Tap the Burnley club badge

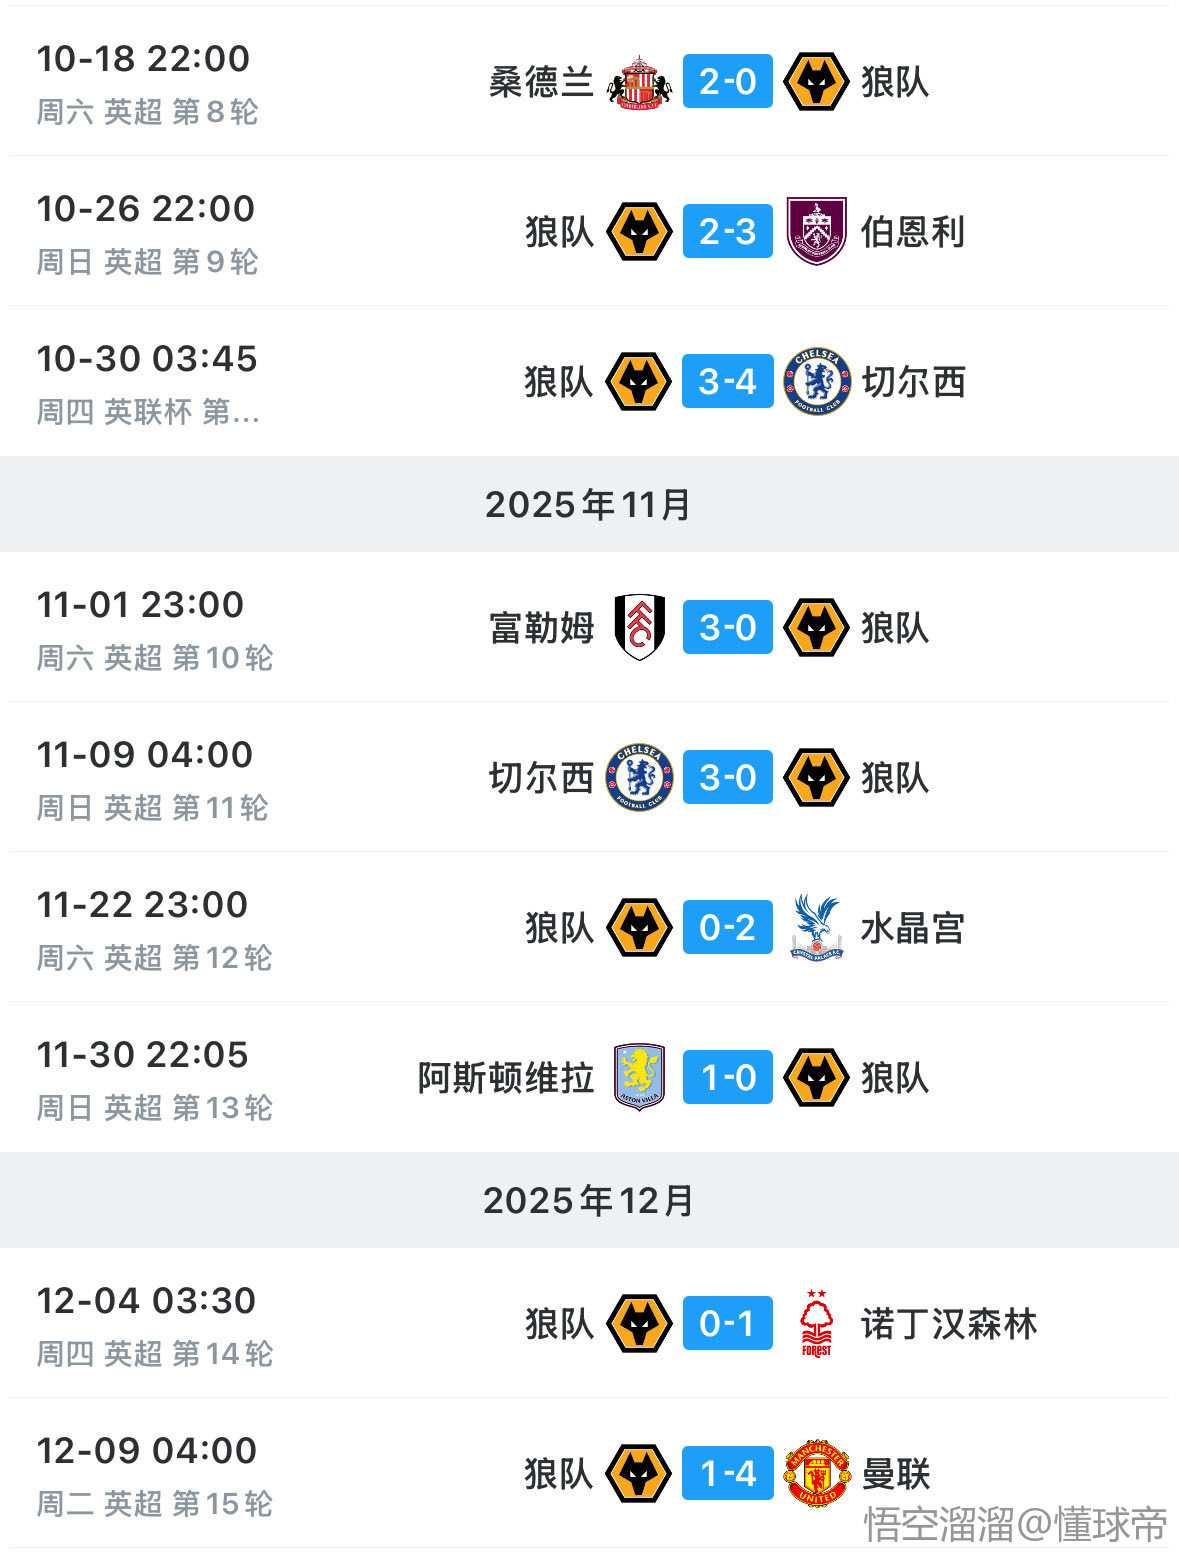click(816, 232)
